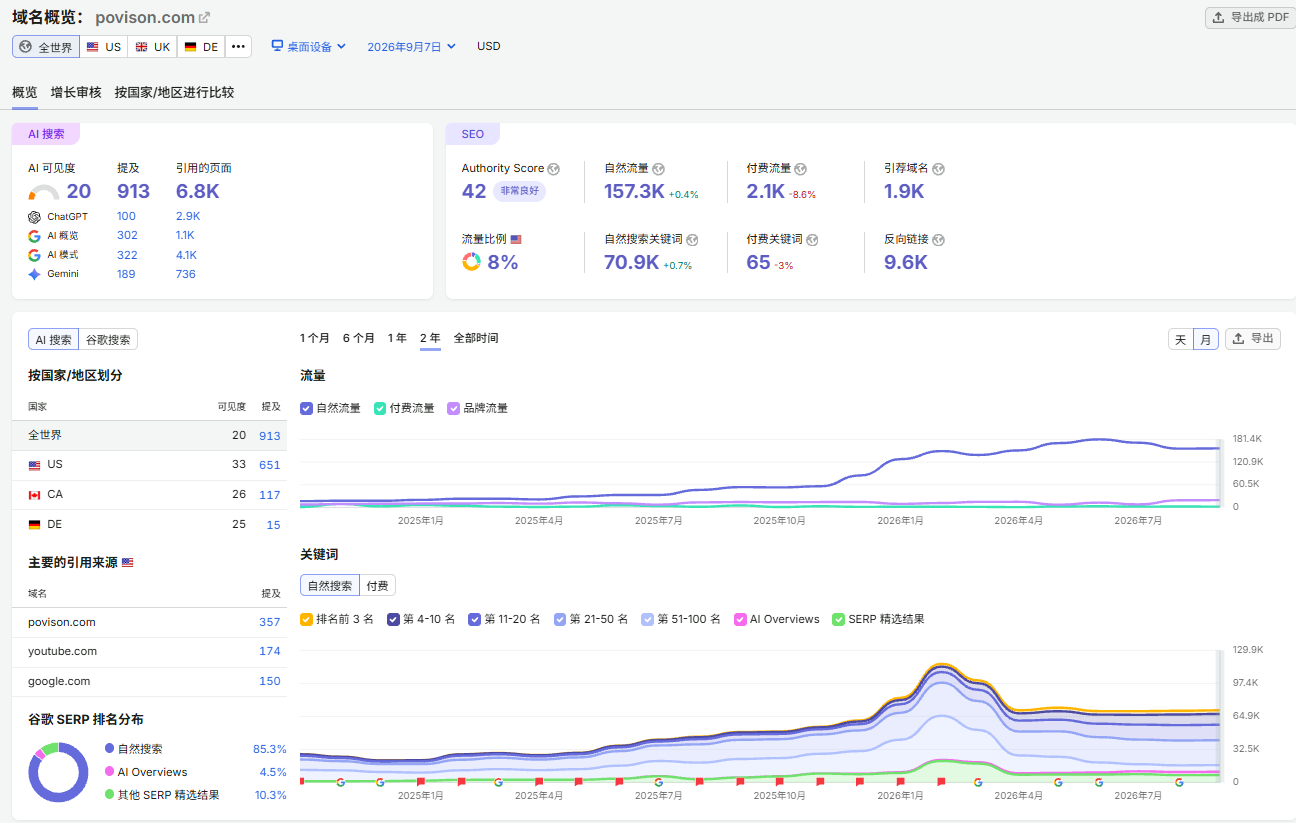Click 651 mentions in US row
The width and height of the screenshot is (1296, 823).
pyautogui.click(x=270, y=465)
